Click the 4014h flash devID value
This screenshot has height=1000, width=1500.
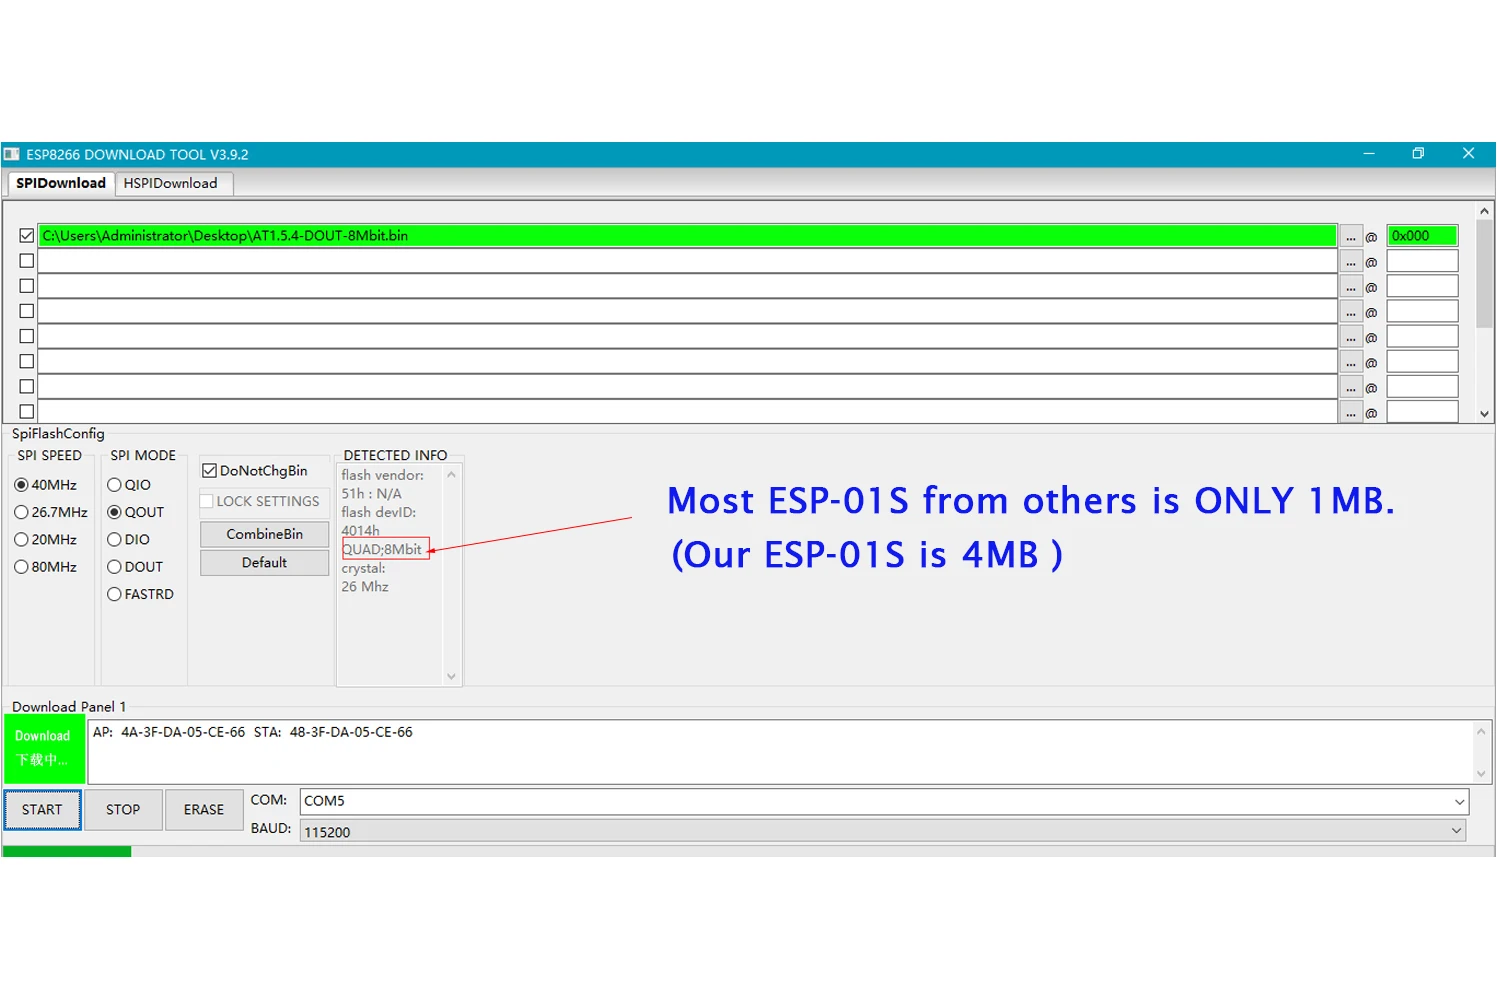click(x=361, y=531)
